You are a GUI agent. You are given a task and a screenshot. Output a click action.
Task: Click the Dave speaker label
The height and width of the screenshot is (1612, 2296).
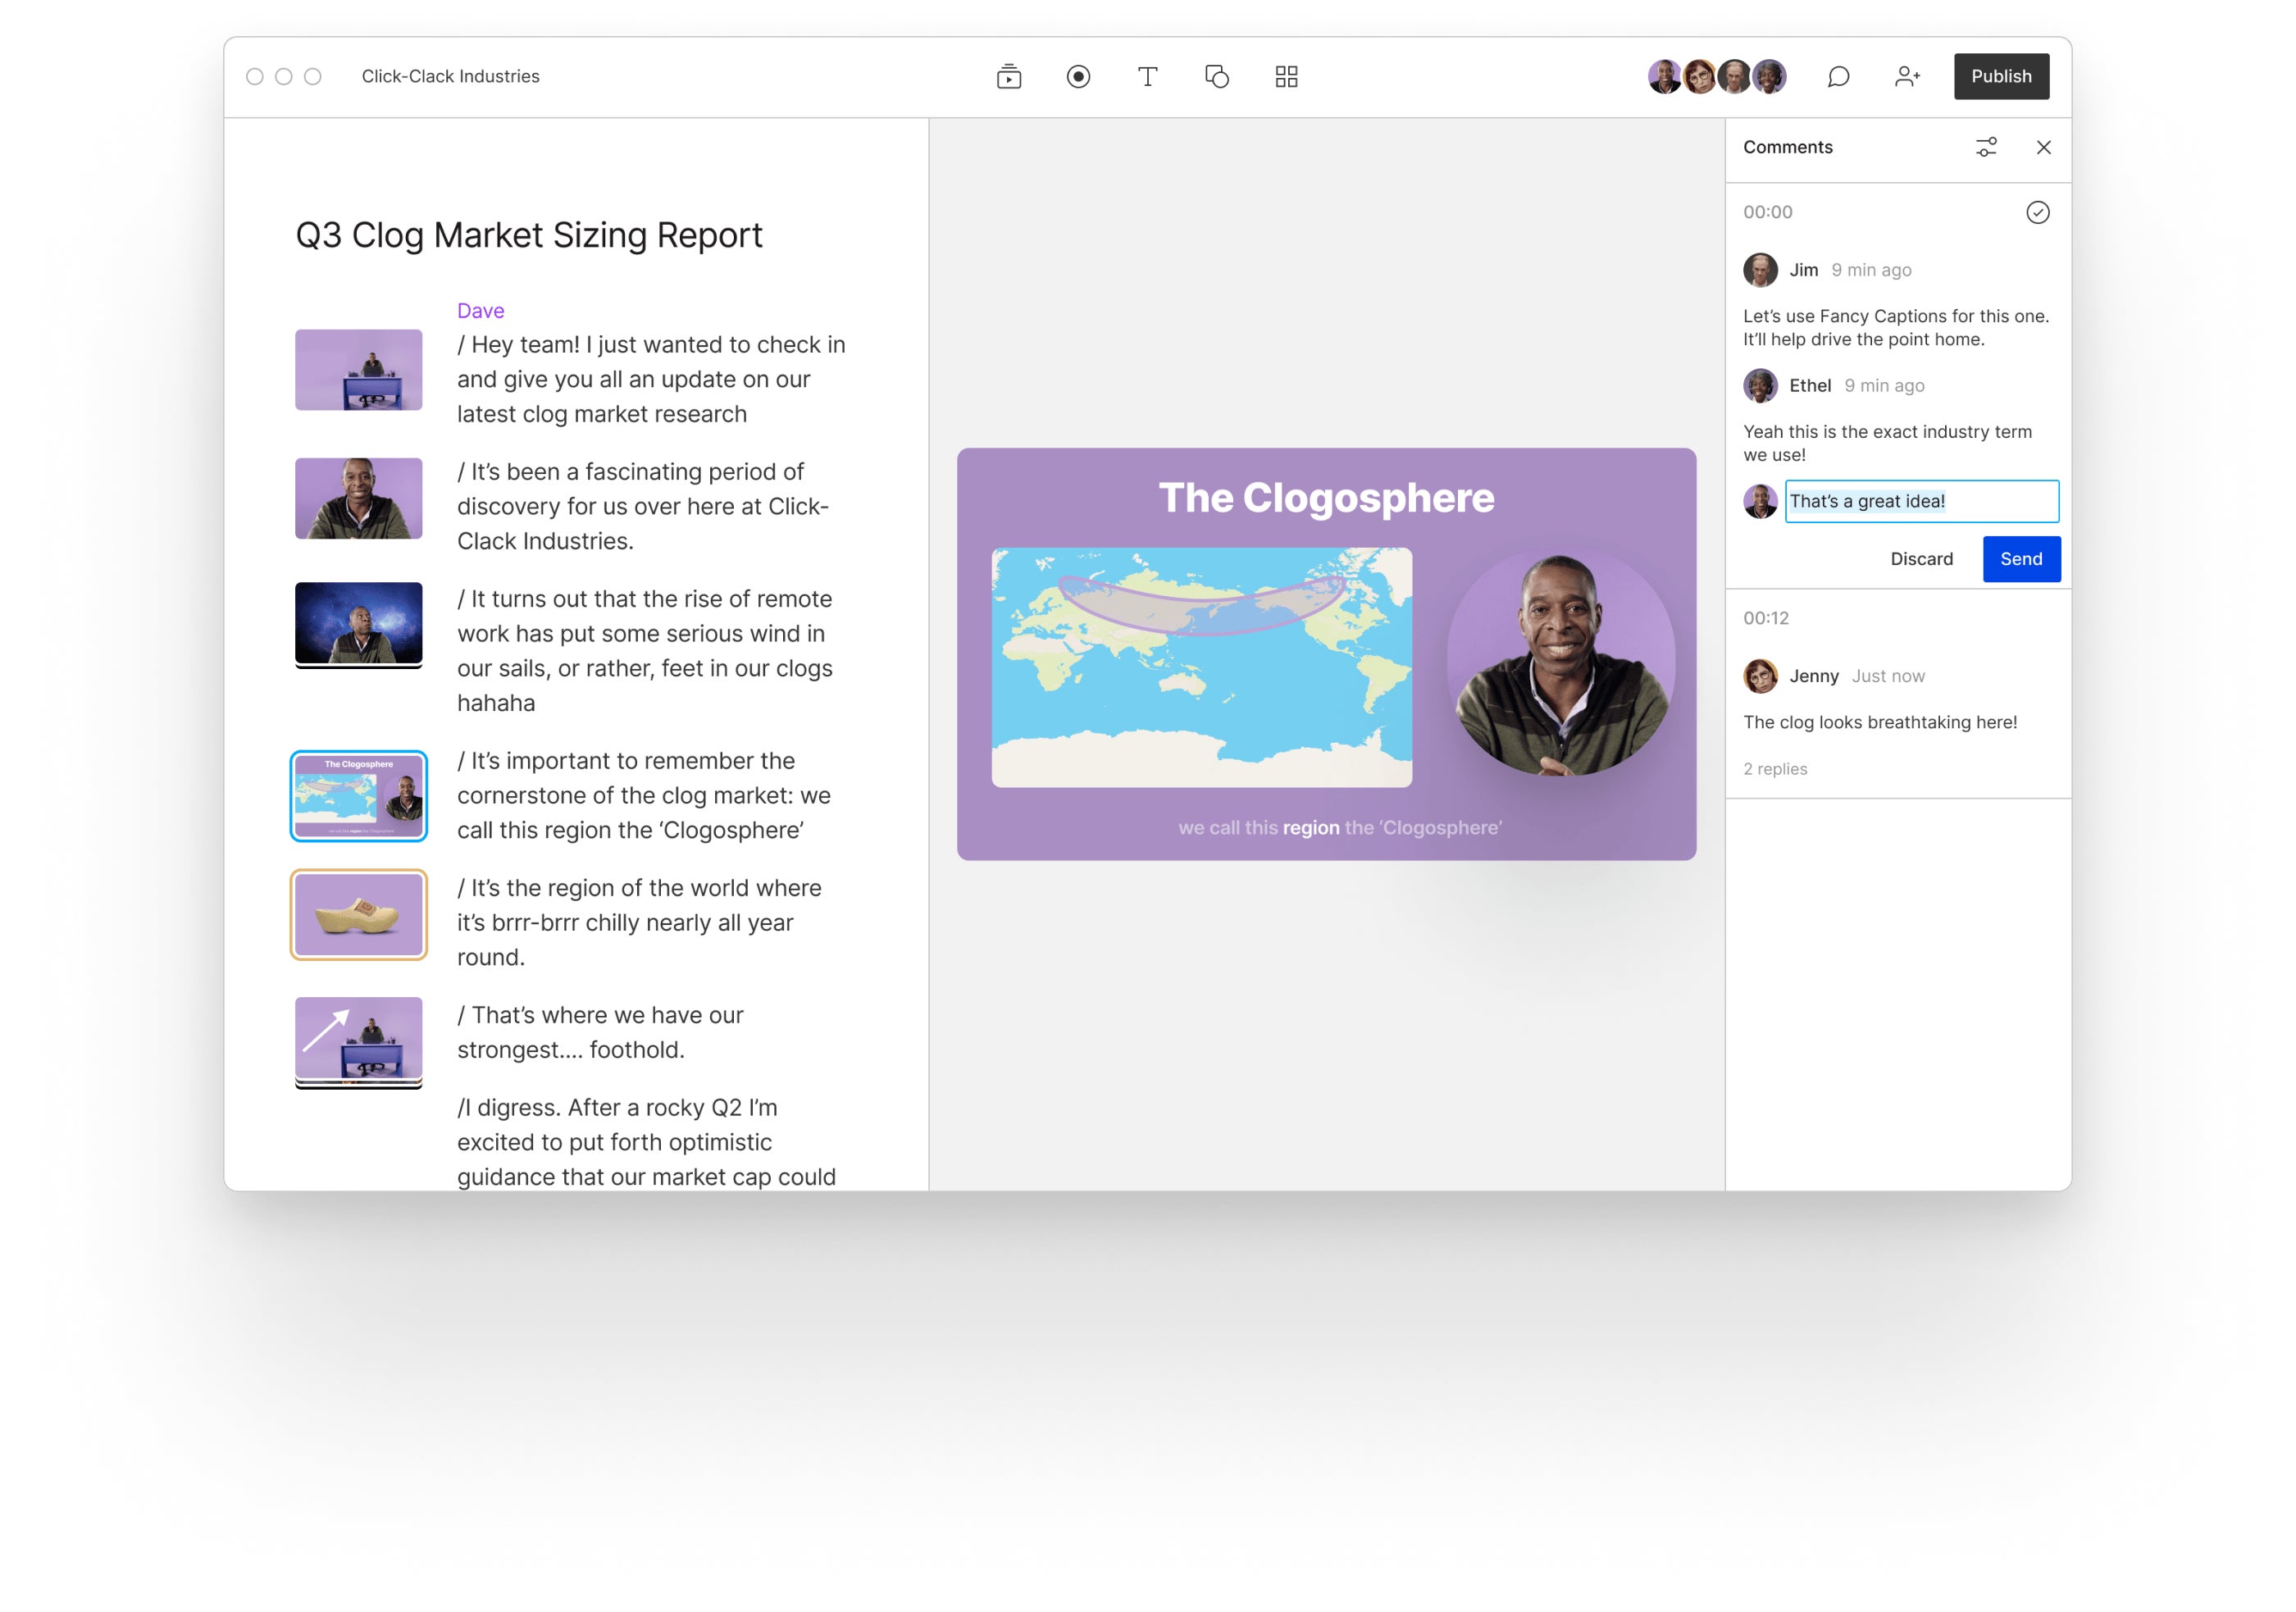coord(480,311)
